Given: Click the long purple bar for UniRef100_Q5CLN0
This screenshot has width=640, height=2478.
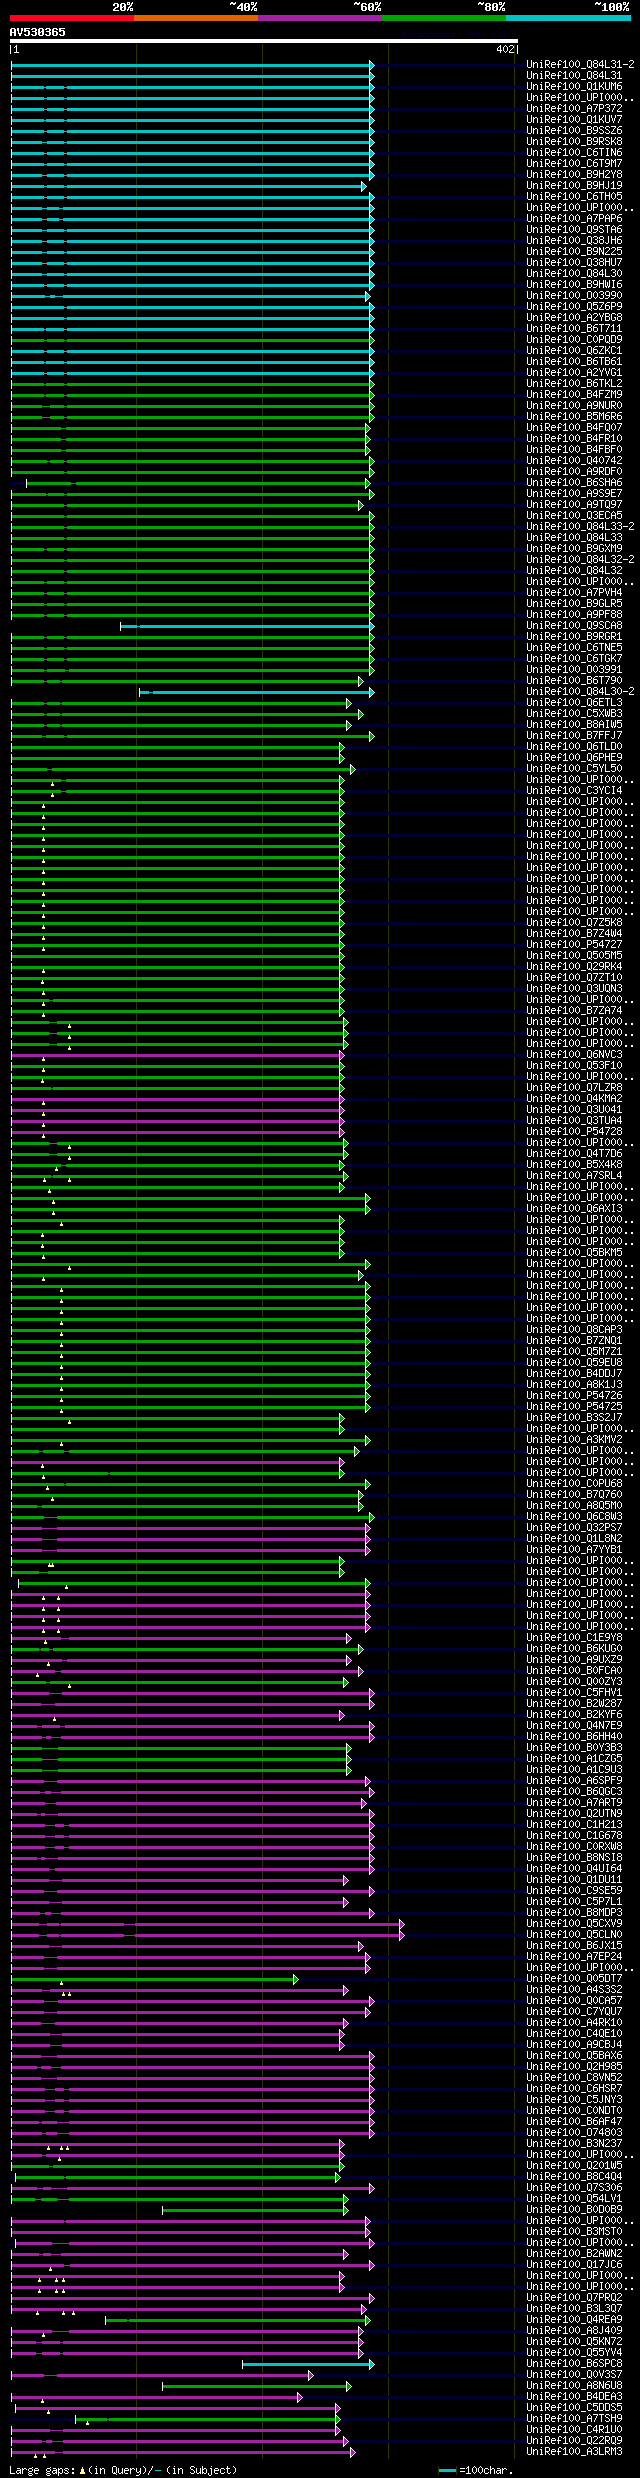Looking at the screenshot, I should click(207, 1935).
